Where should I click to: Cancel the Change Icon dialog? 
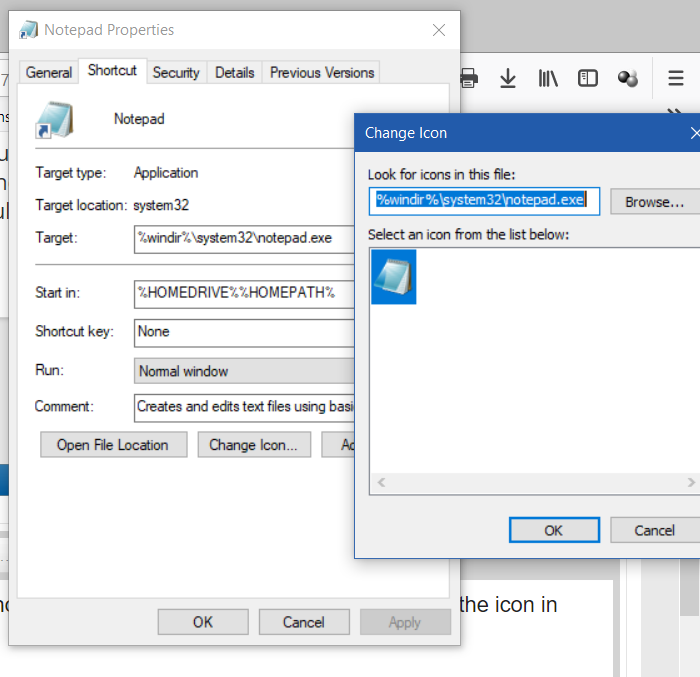click(x=654, y=530)
